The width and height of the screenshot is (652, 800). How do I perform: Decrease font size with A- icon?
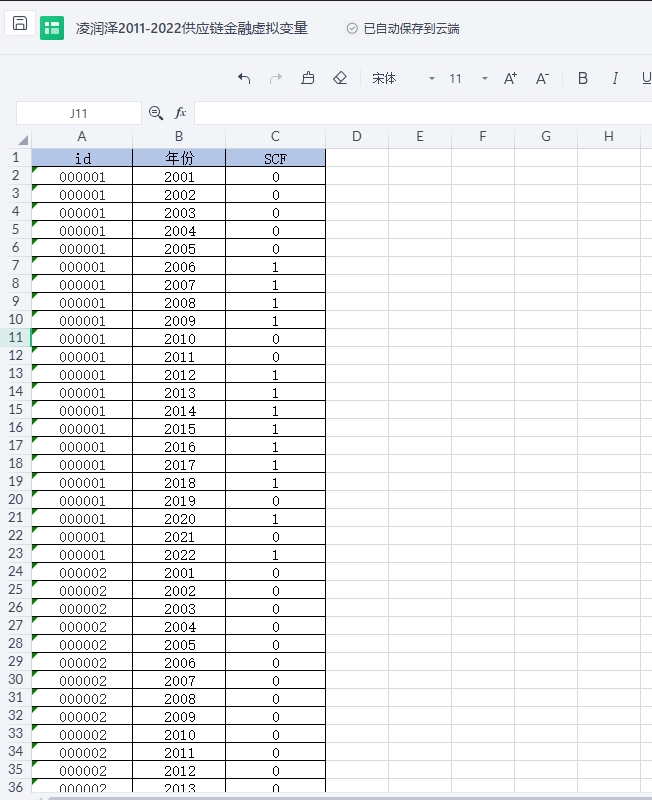pos(542,79)
